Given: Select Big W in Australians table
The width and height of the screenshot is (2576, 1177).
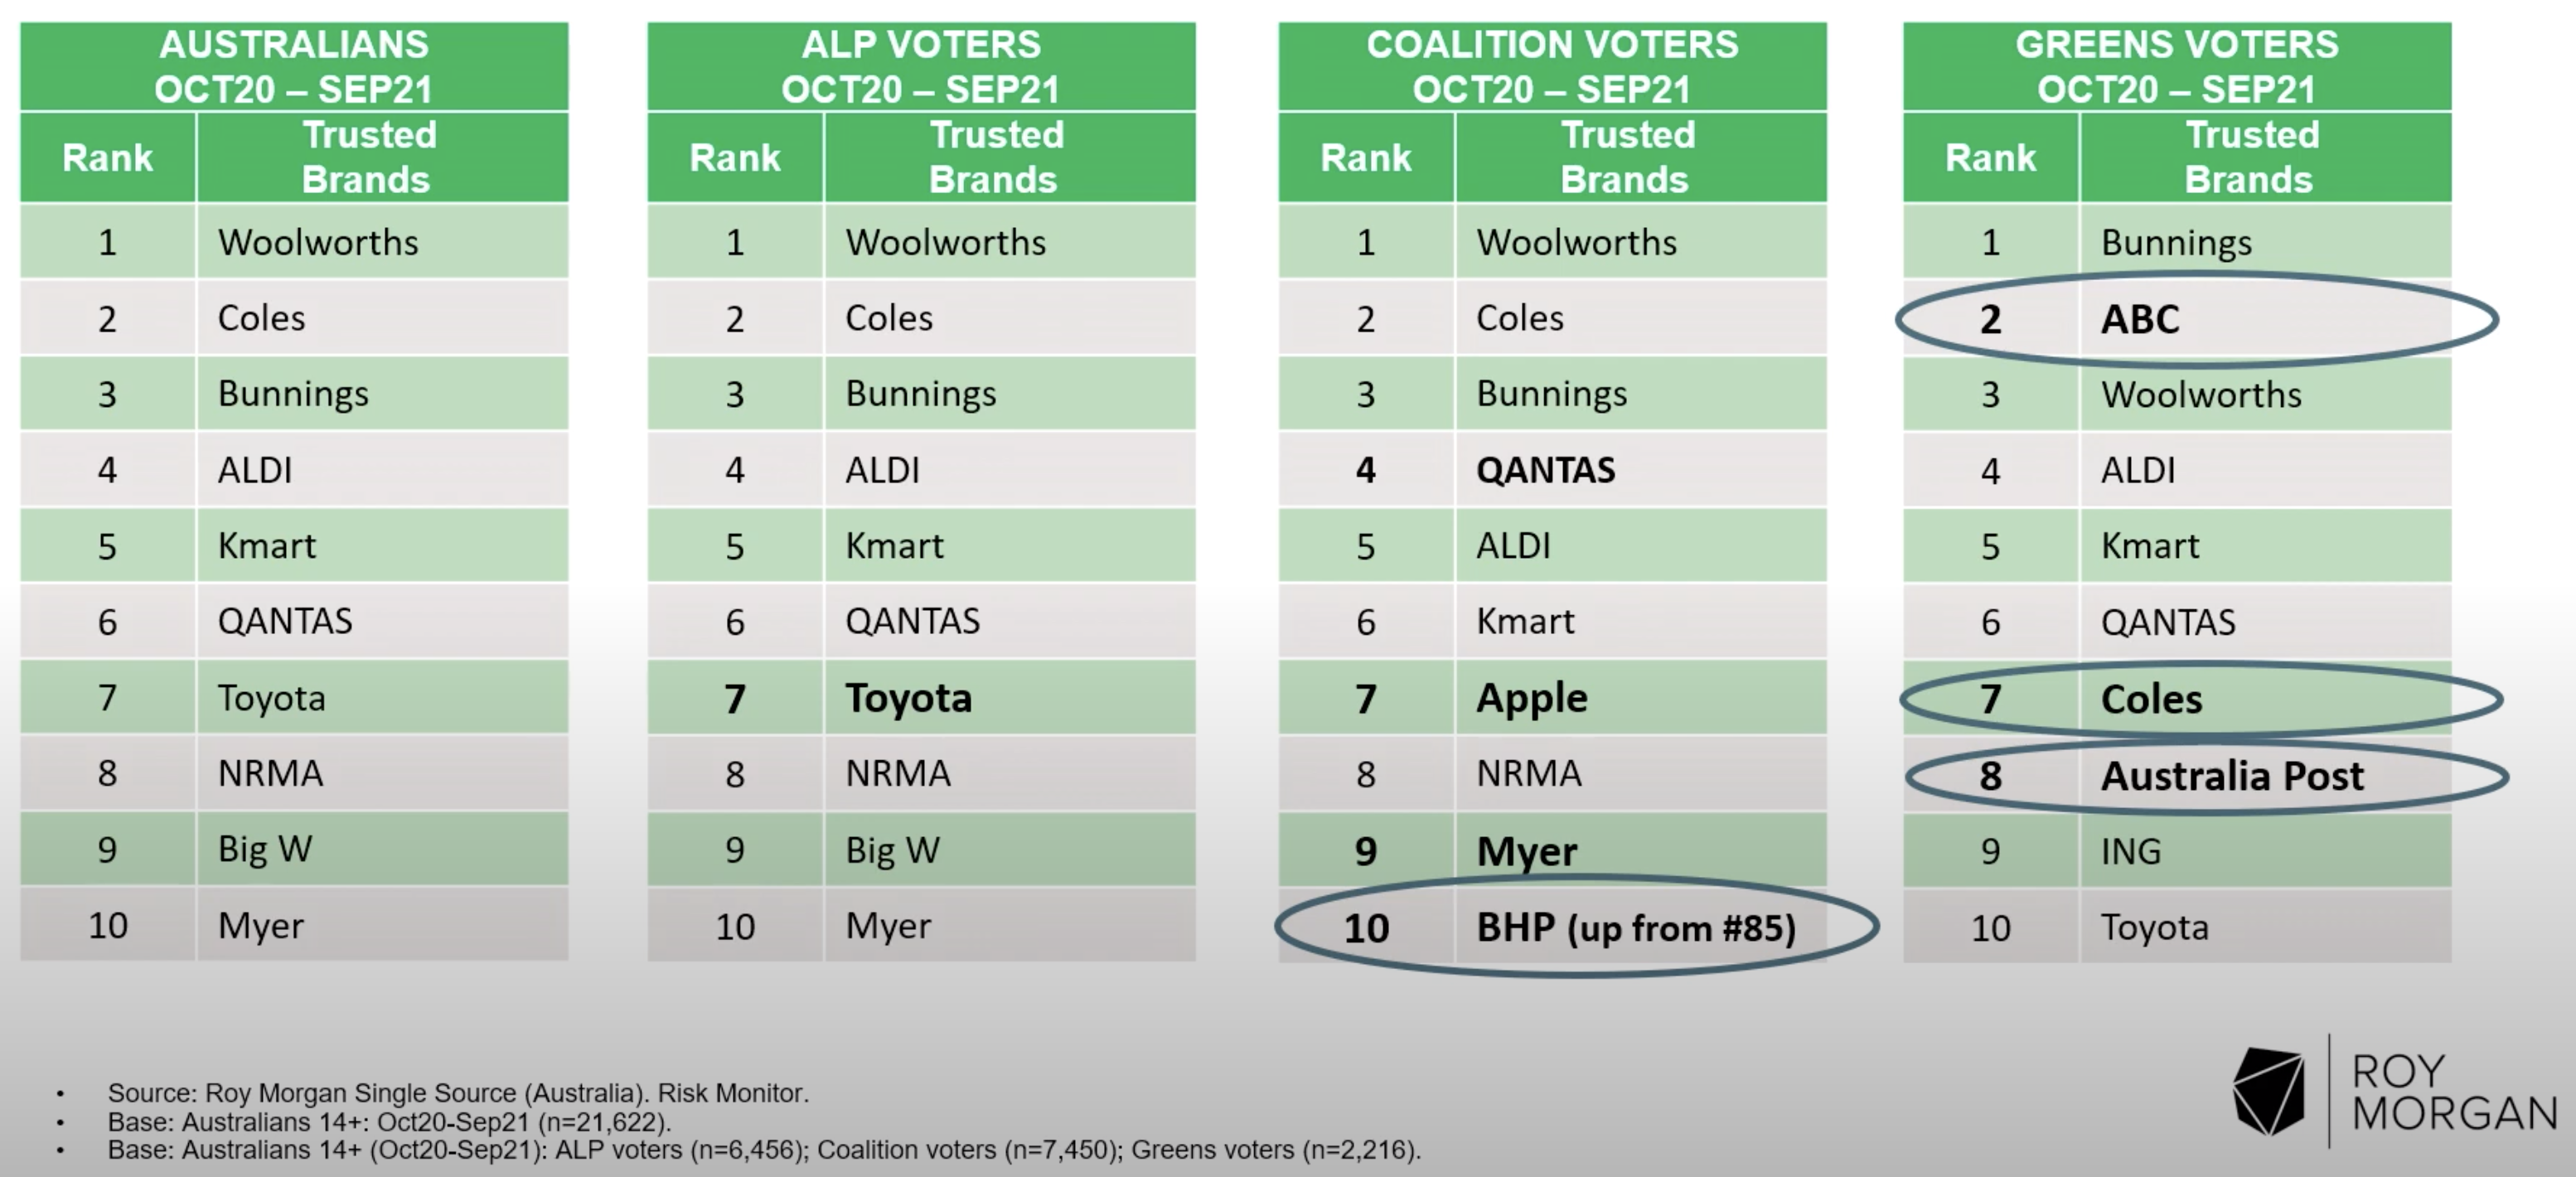Looking at the screenshot, I should 265,850.
